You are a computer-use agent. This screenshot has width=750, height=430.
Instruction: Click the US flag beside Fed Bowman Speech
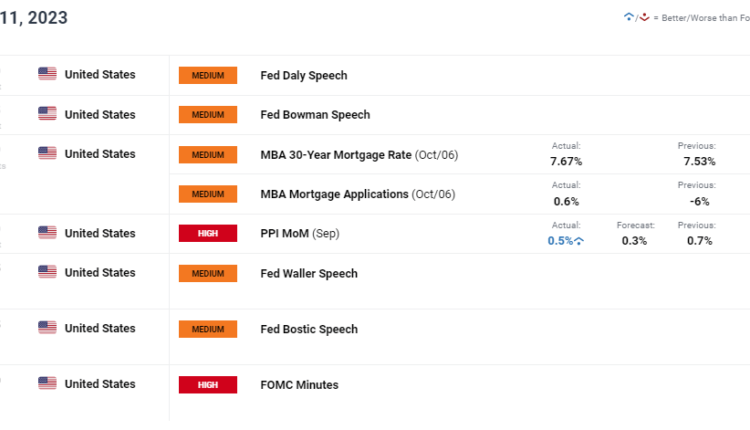coord(47,114)
